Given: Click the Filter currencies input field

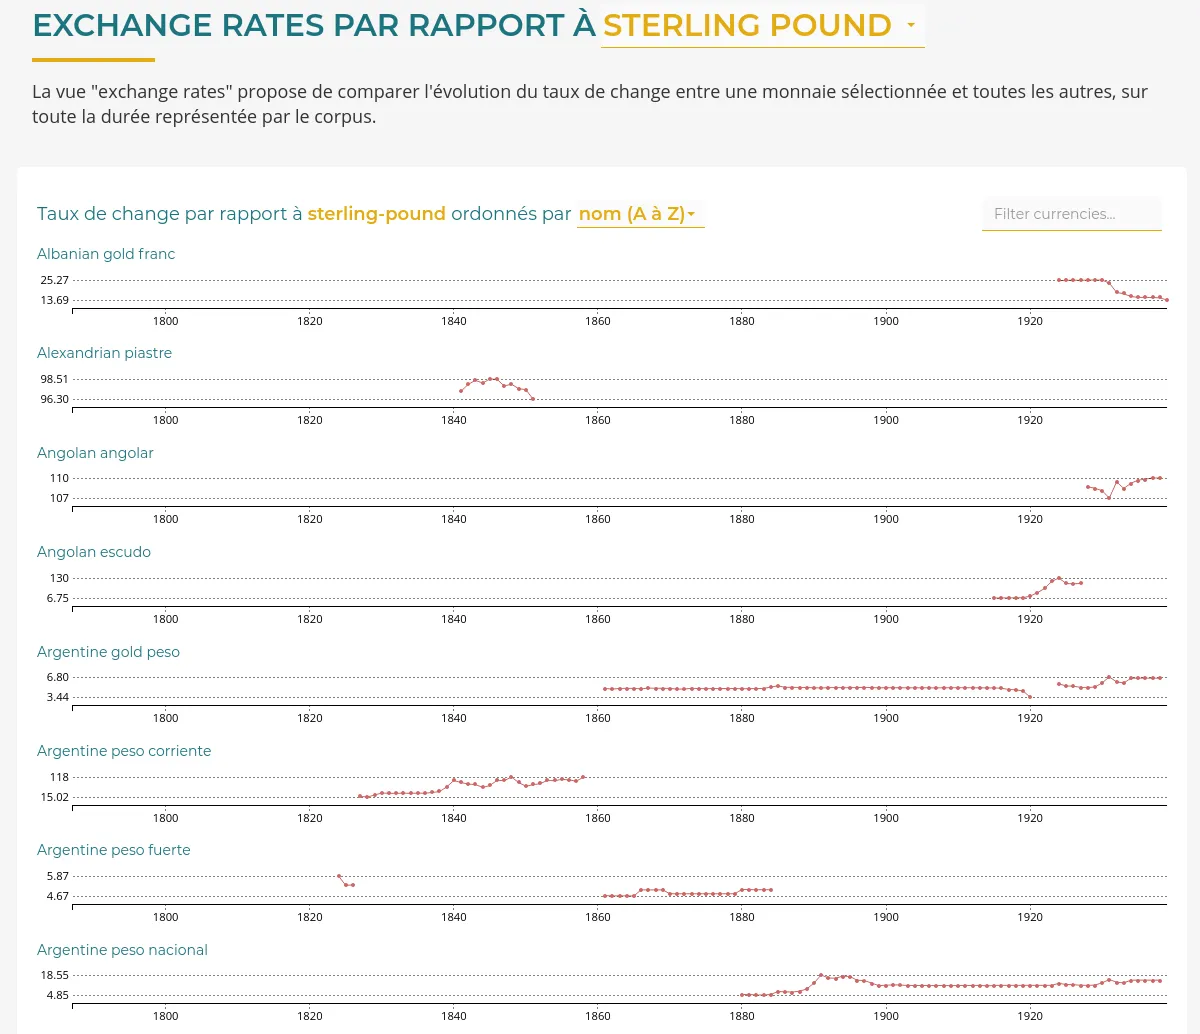Looking at the screenshot, I should point(1071,214).
